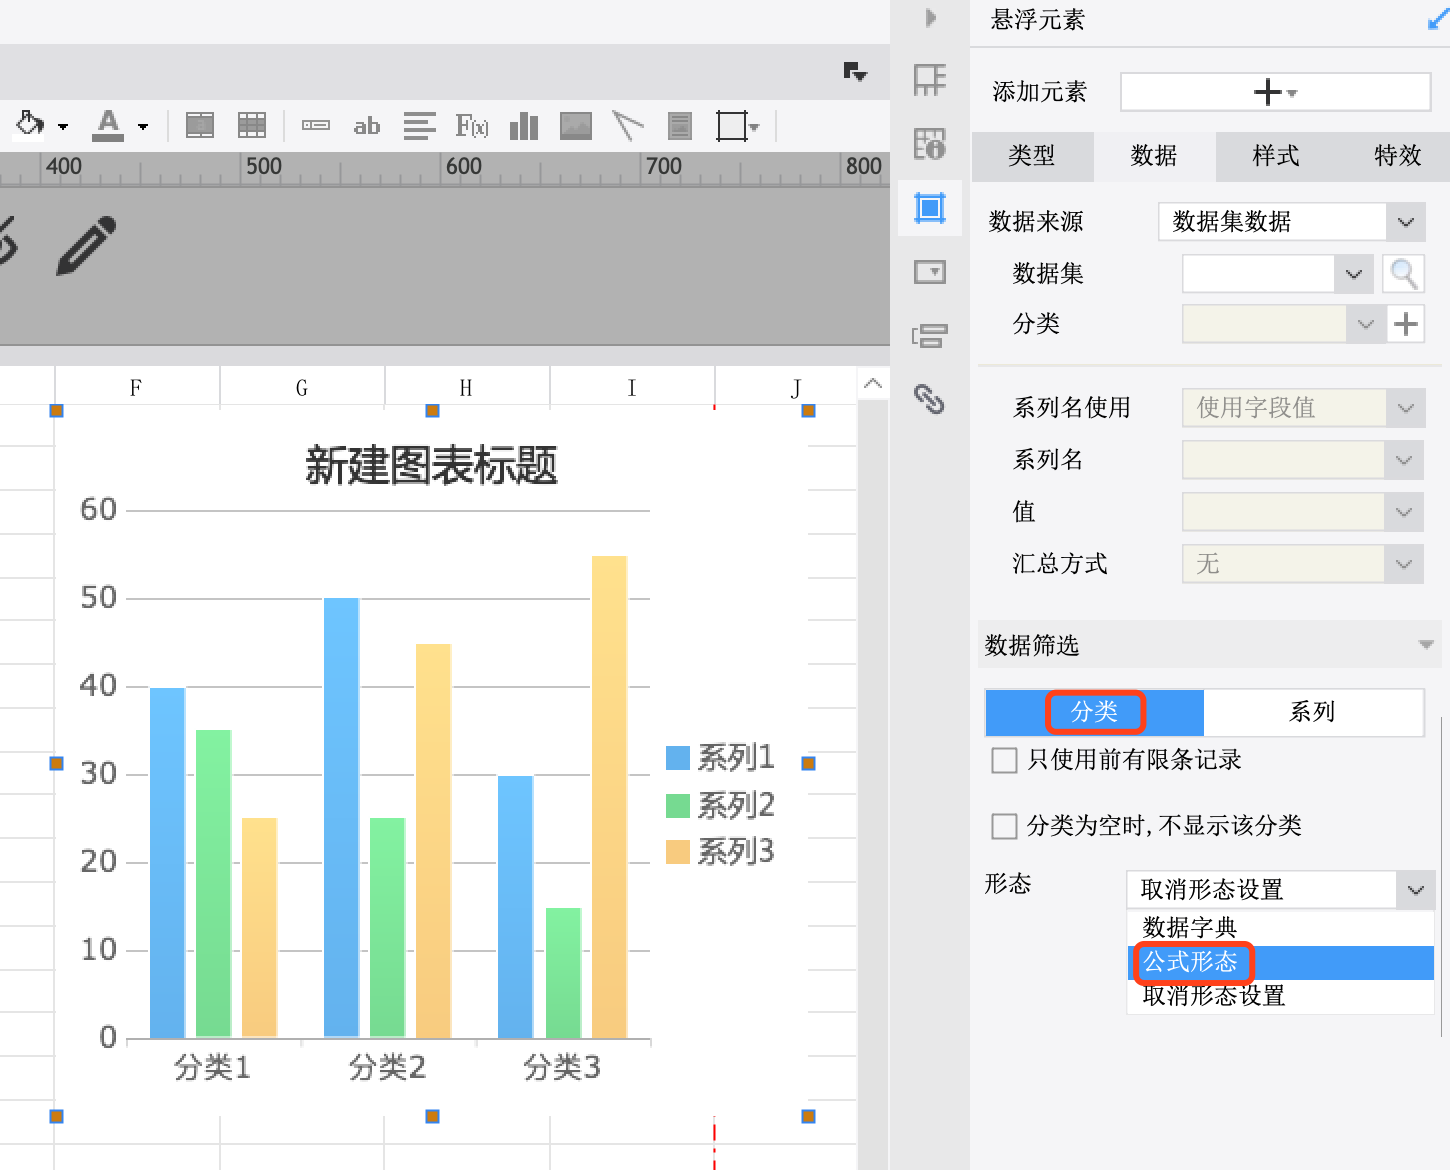Click the 添加元素 plus button
This screenshot has height=1170, width=1450.
pyautogui.click(x=1275, y=92)
